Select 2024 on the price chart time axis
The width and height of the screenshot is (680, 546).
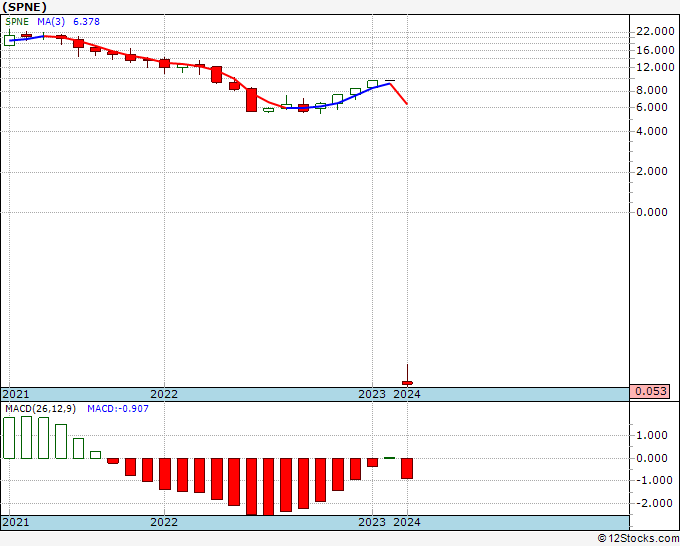[x=407, y=394]
